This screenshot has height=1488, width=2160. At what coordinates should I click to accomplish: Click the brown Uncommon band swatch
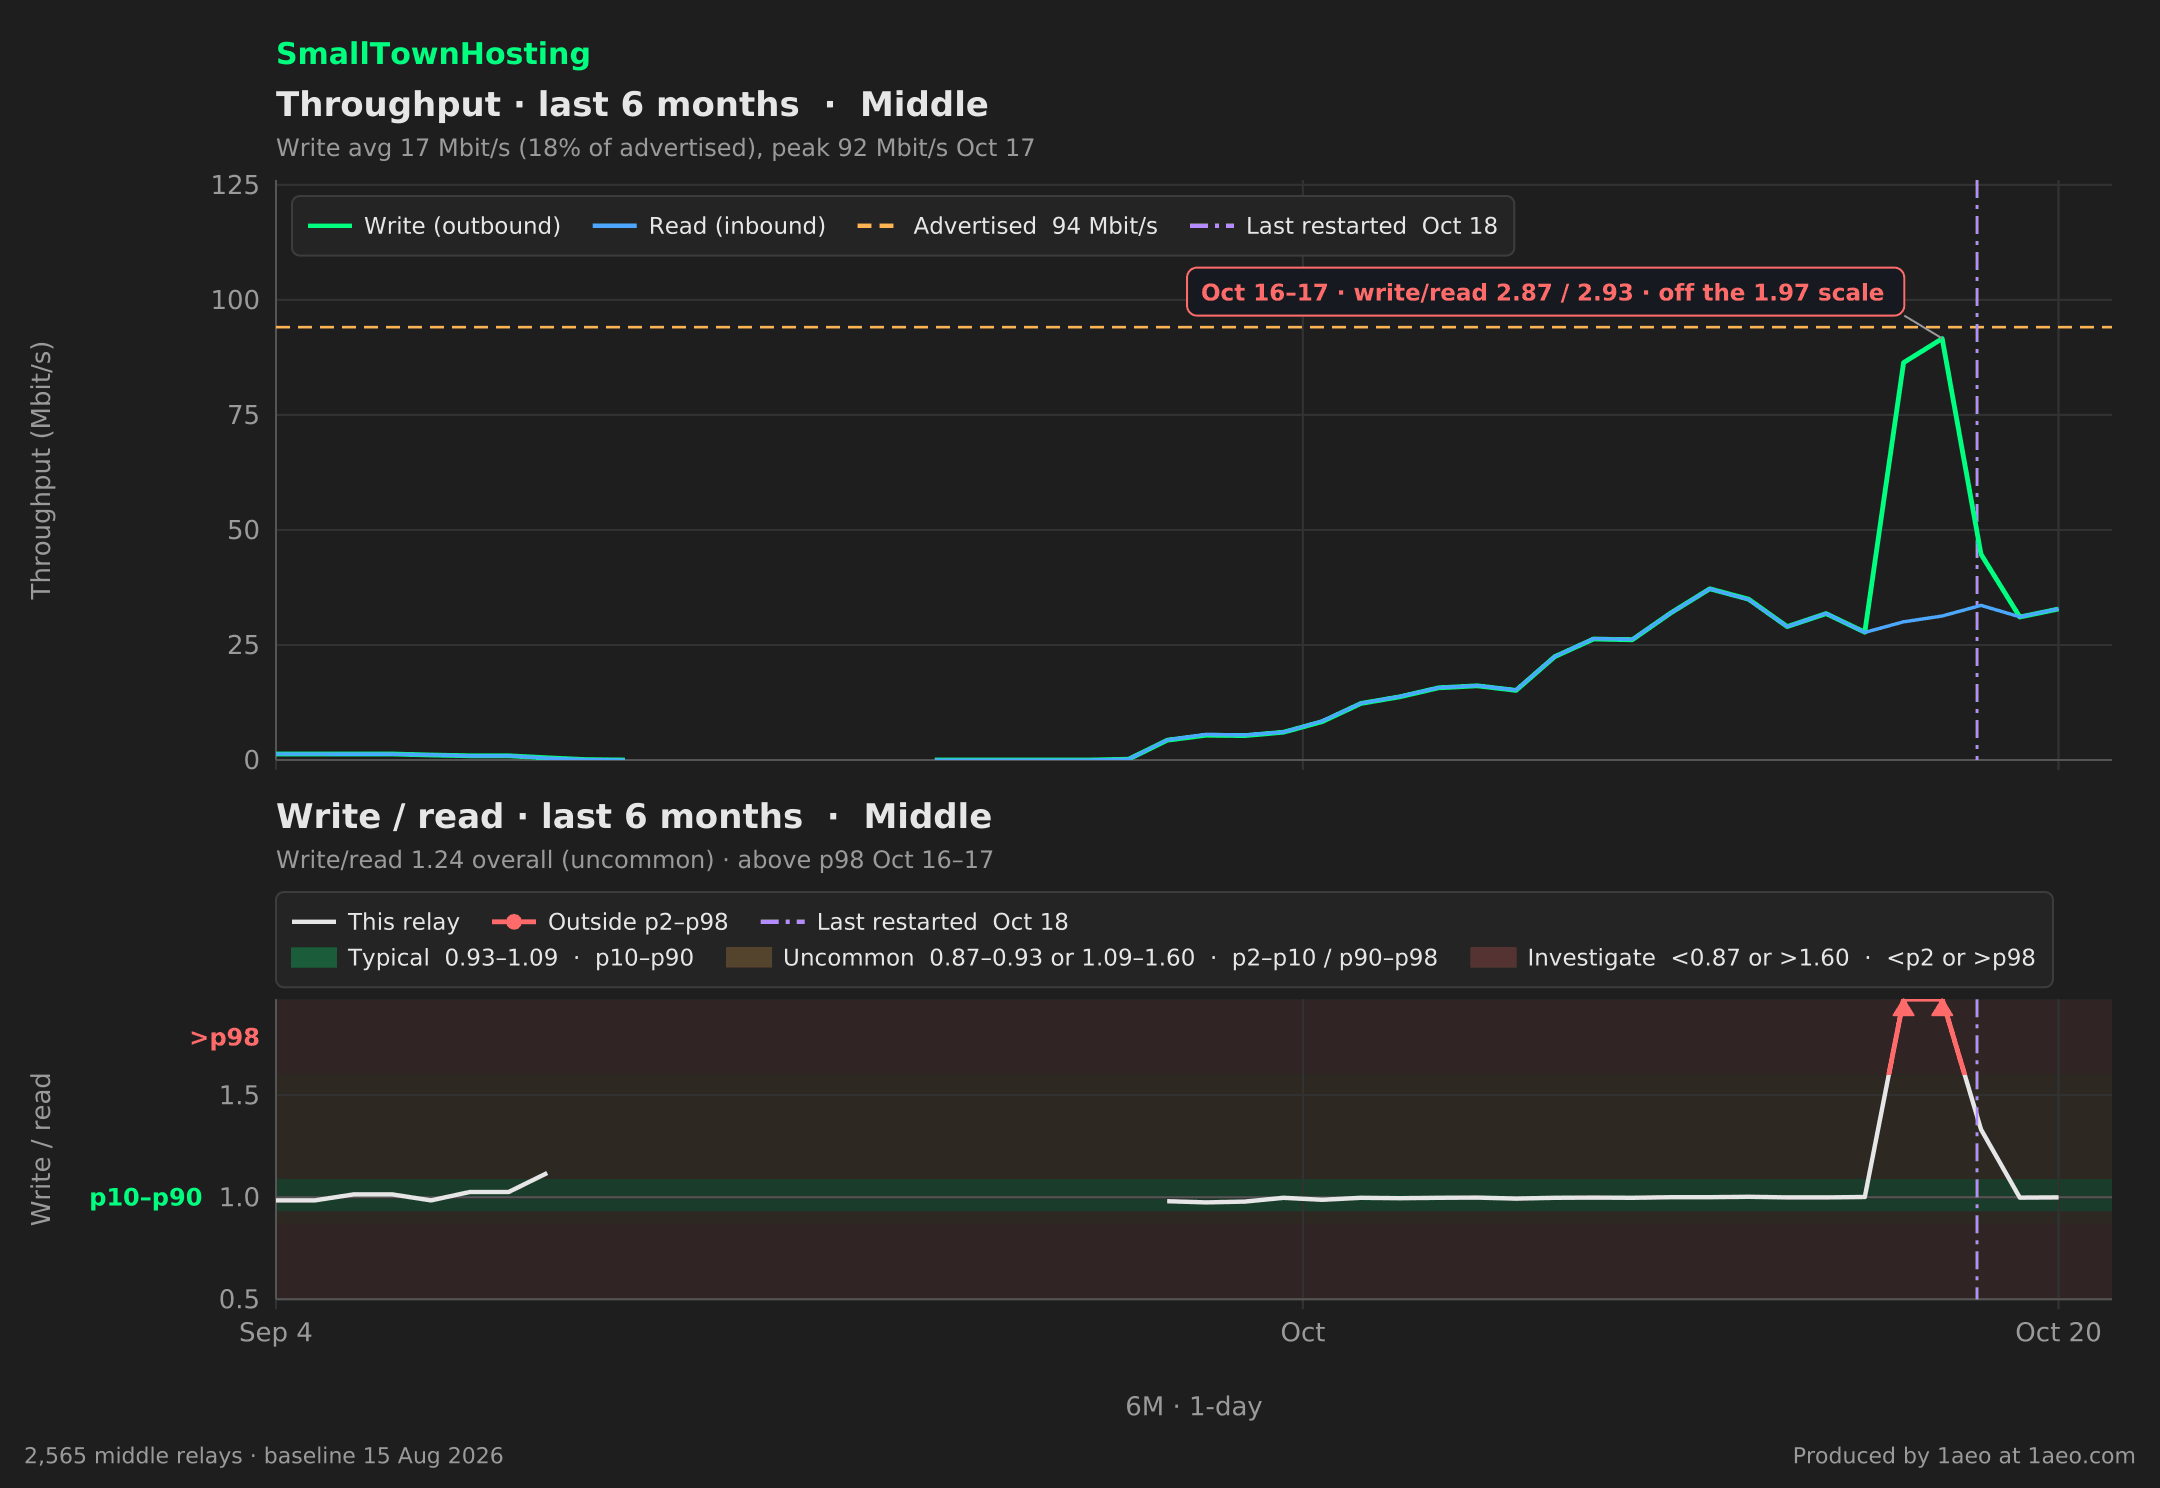point(749,958)
